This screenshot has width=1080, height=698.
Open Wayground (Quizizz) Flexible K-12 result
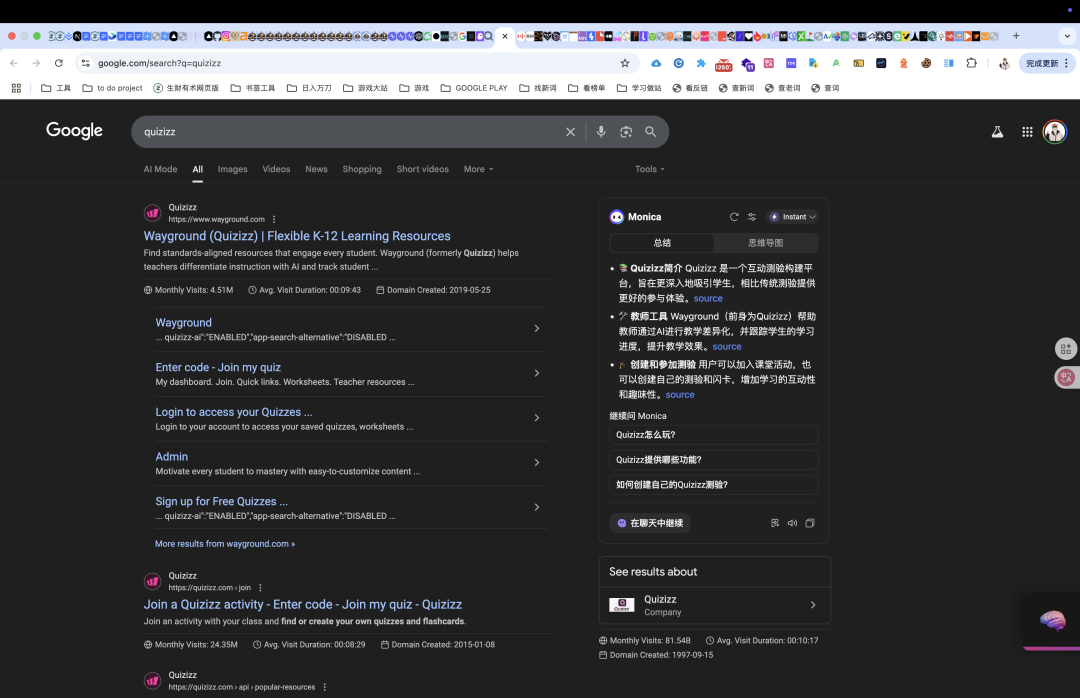pyautogui.click(x=297, y=236)
